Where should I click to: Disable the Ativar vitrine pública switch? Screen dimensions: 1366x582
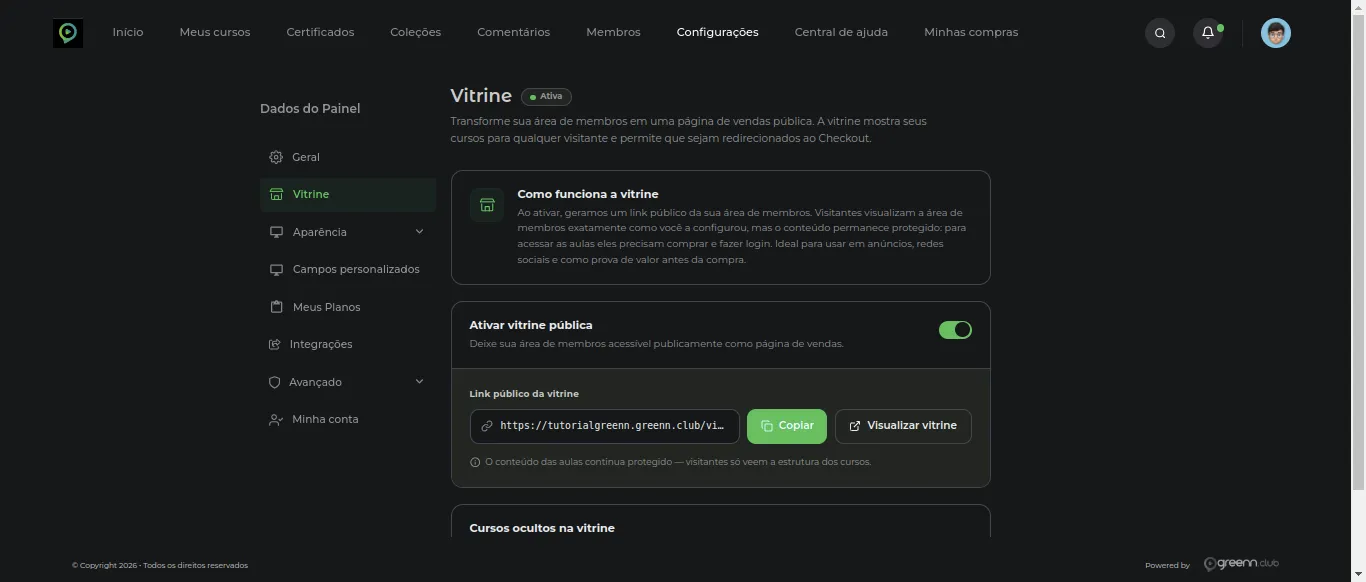(955, 330)
